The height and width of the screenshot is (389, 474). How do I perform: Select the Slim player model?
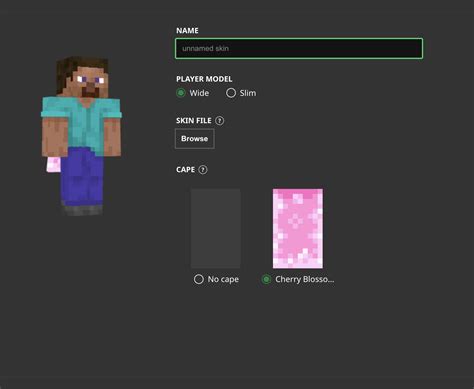[231, 93]
